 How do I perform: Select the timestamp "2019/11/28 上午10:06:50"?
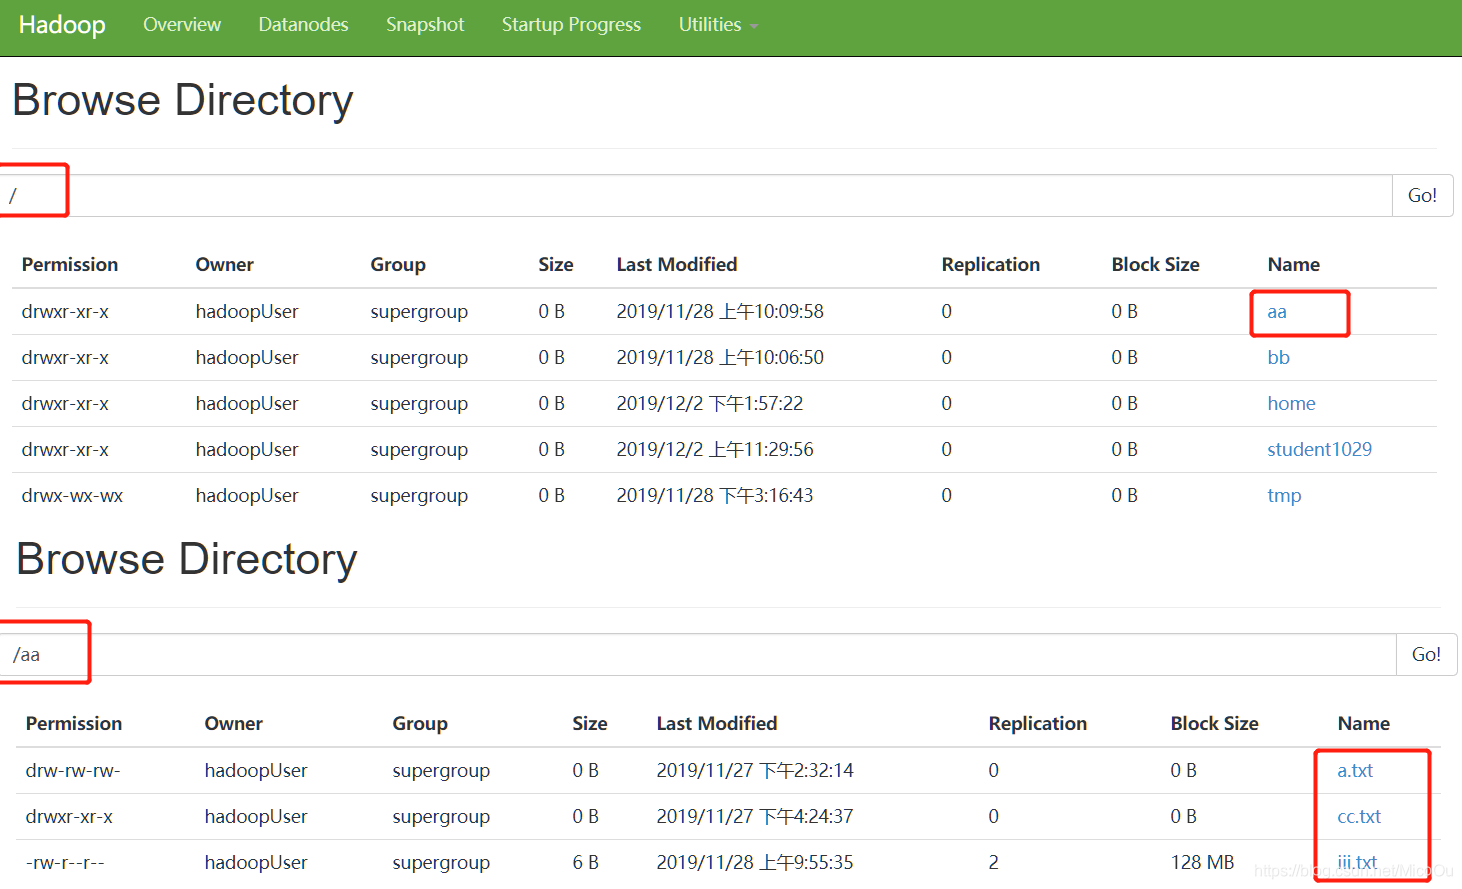coord(720,358)
